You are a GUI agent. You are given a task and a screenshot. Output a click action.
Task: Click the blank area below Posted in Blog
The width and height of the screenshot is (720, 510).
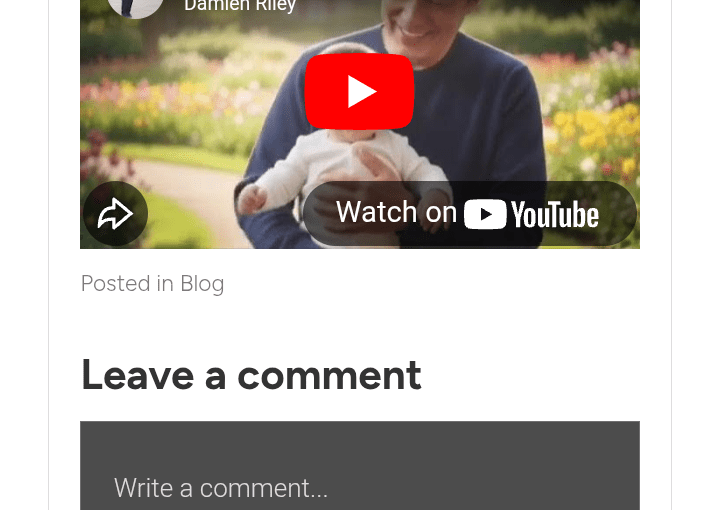tap(360, 324)
